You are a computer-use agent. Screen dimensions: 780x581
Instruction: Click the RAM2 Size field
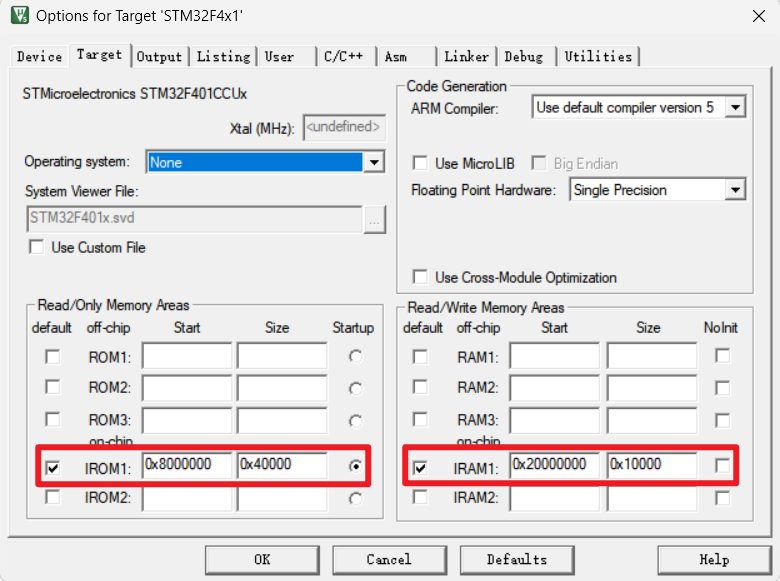click(x=652, y=387)
